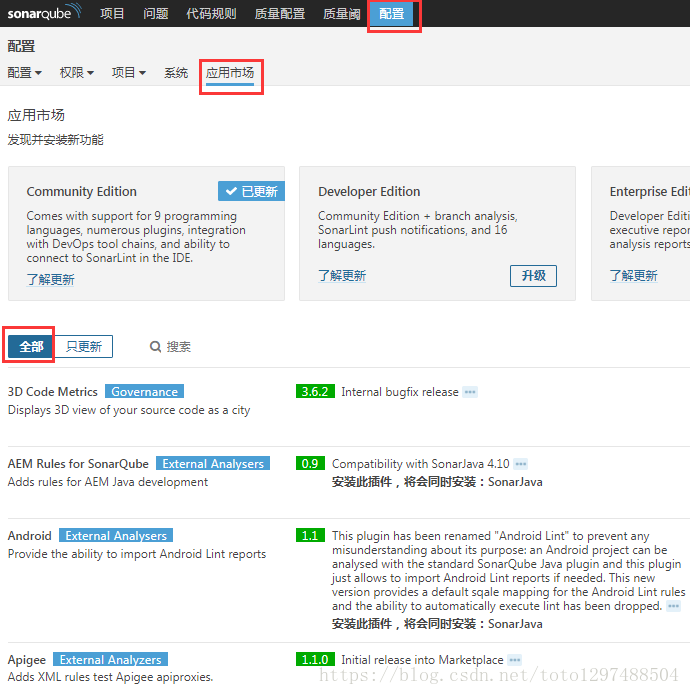Viewport: 690px width, 695px height.
Task: Expand the 配置 submenu dropdown
Action: click(x=24, y=72)
